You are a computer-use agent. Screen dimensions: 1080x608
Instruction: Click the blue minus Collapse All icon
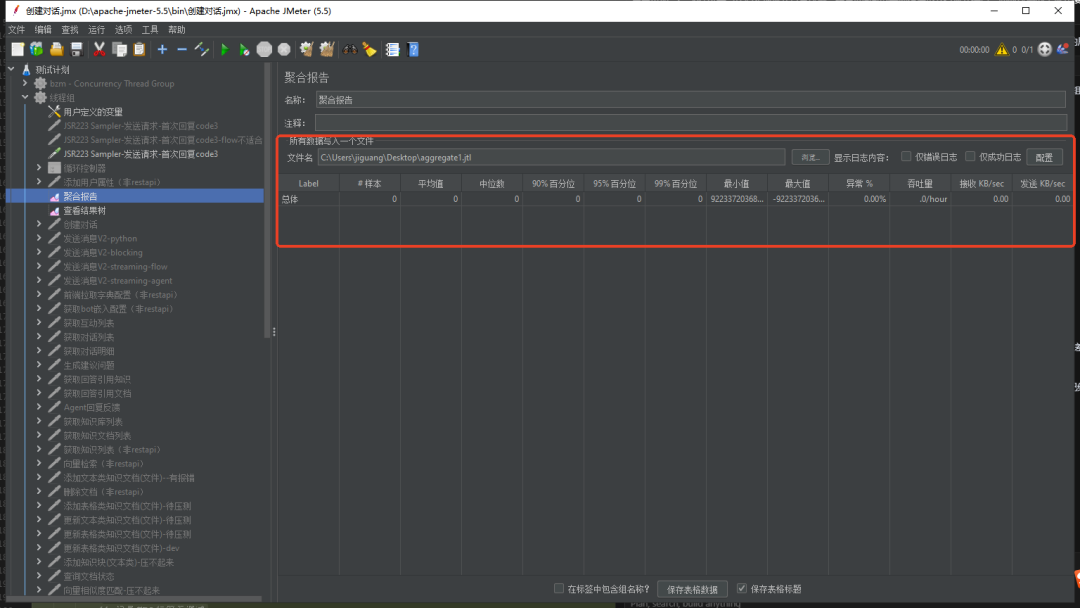pyautogui.click(x=182, y=49)
